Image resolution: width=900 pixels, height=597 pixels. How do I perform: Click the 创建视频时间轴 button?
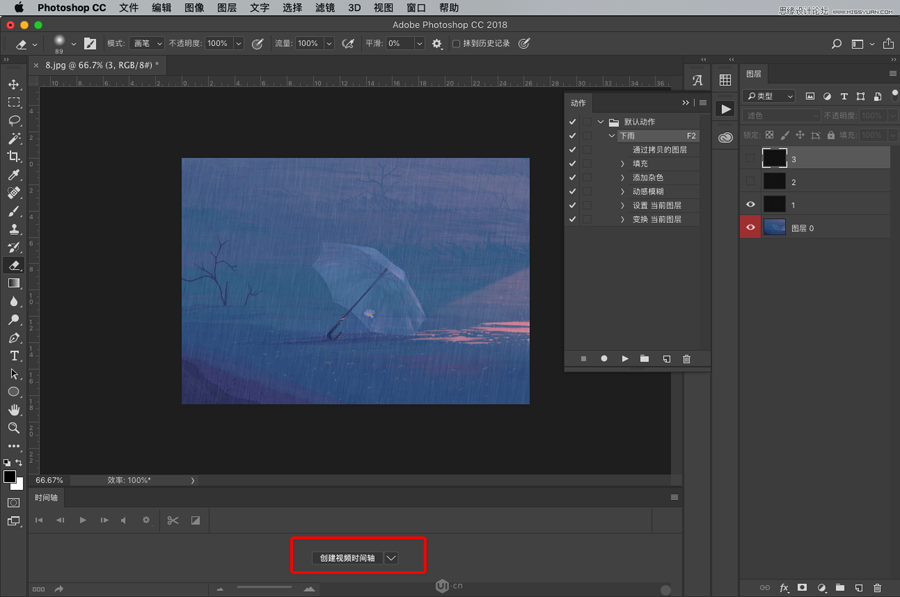(x=347, y=558)
